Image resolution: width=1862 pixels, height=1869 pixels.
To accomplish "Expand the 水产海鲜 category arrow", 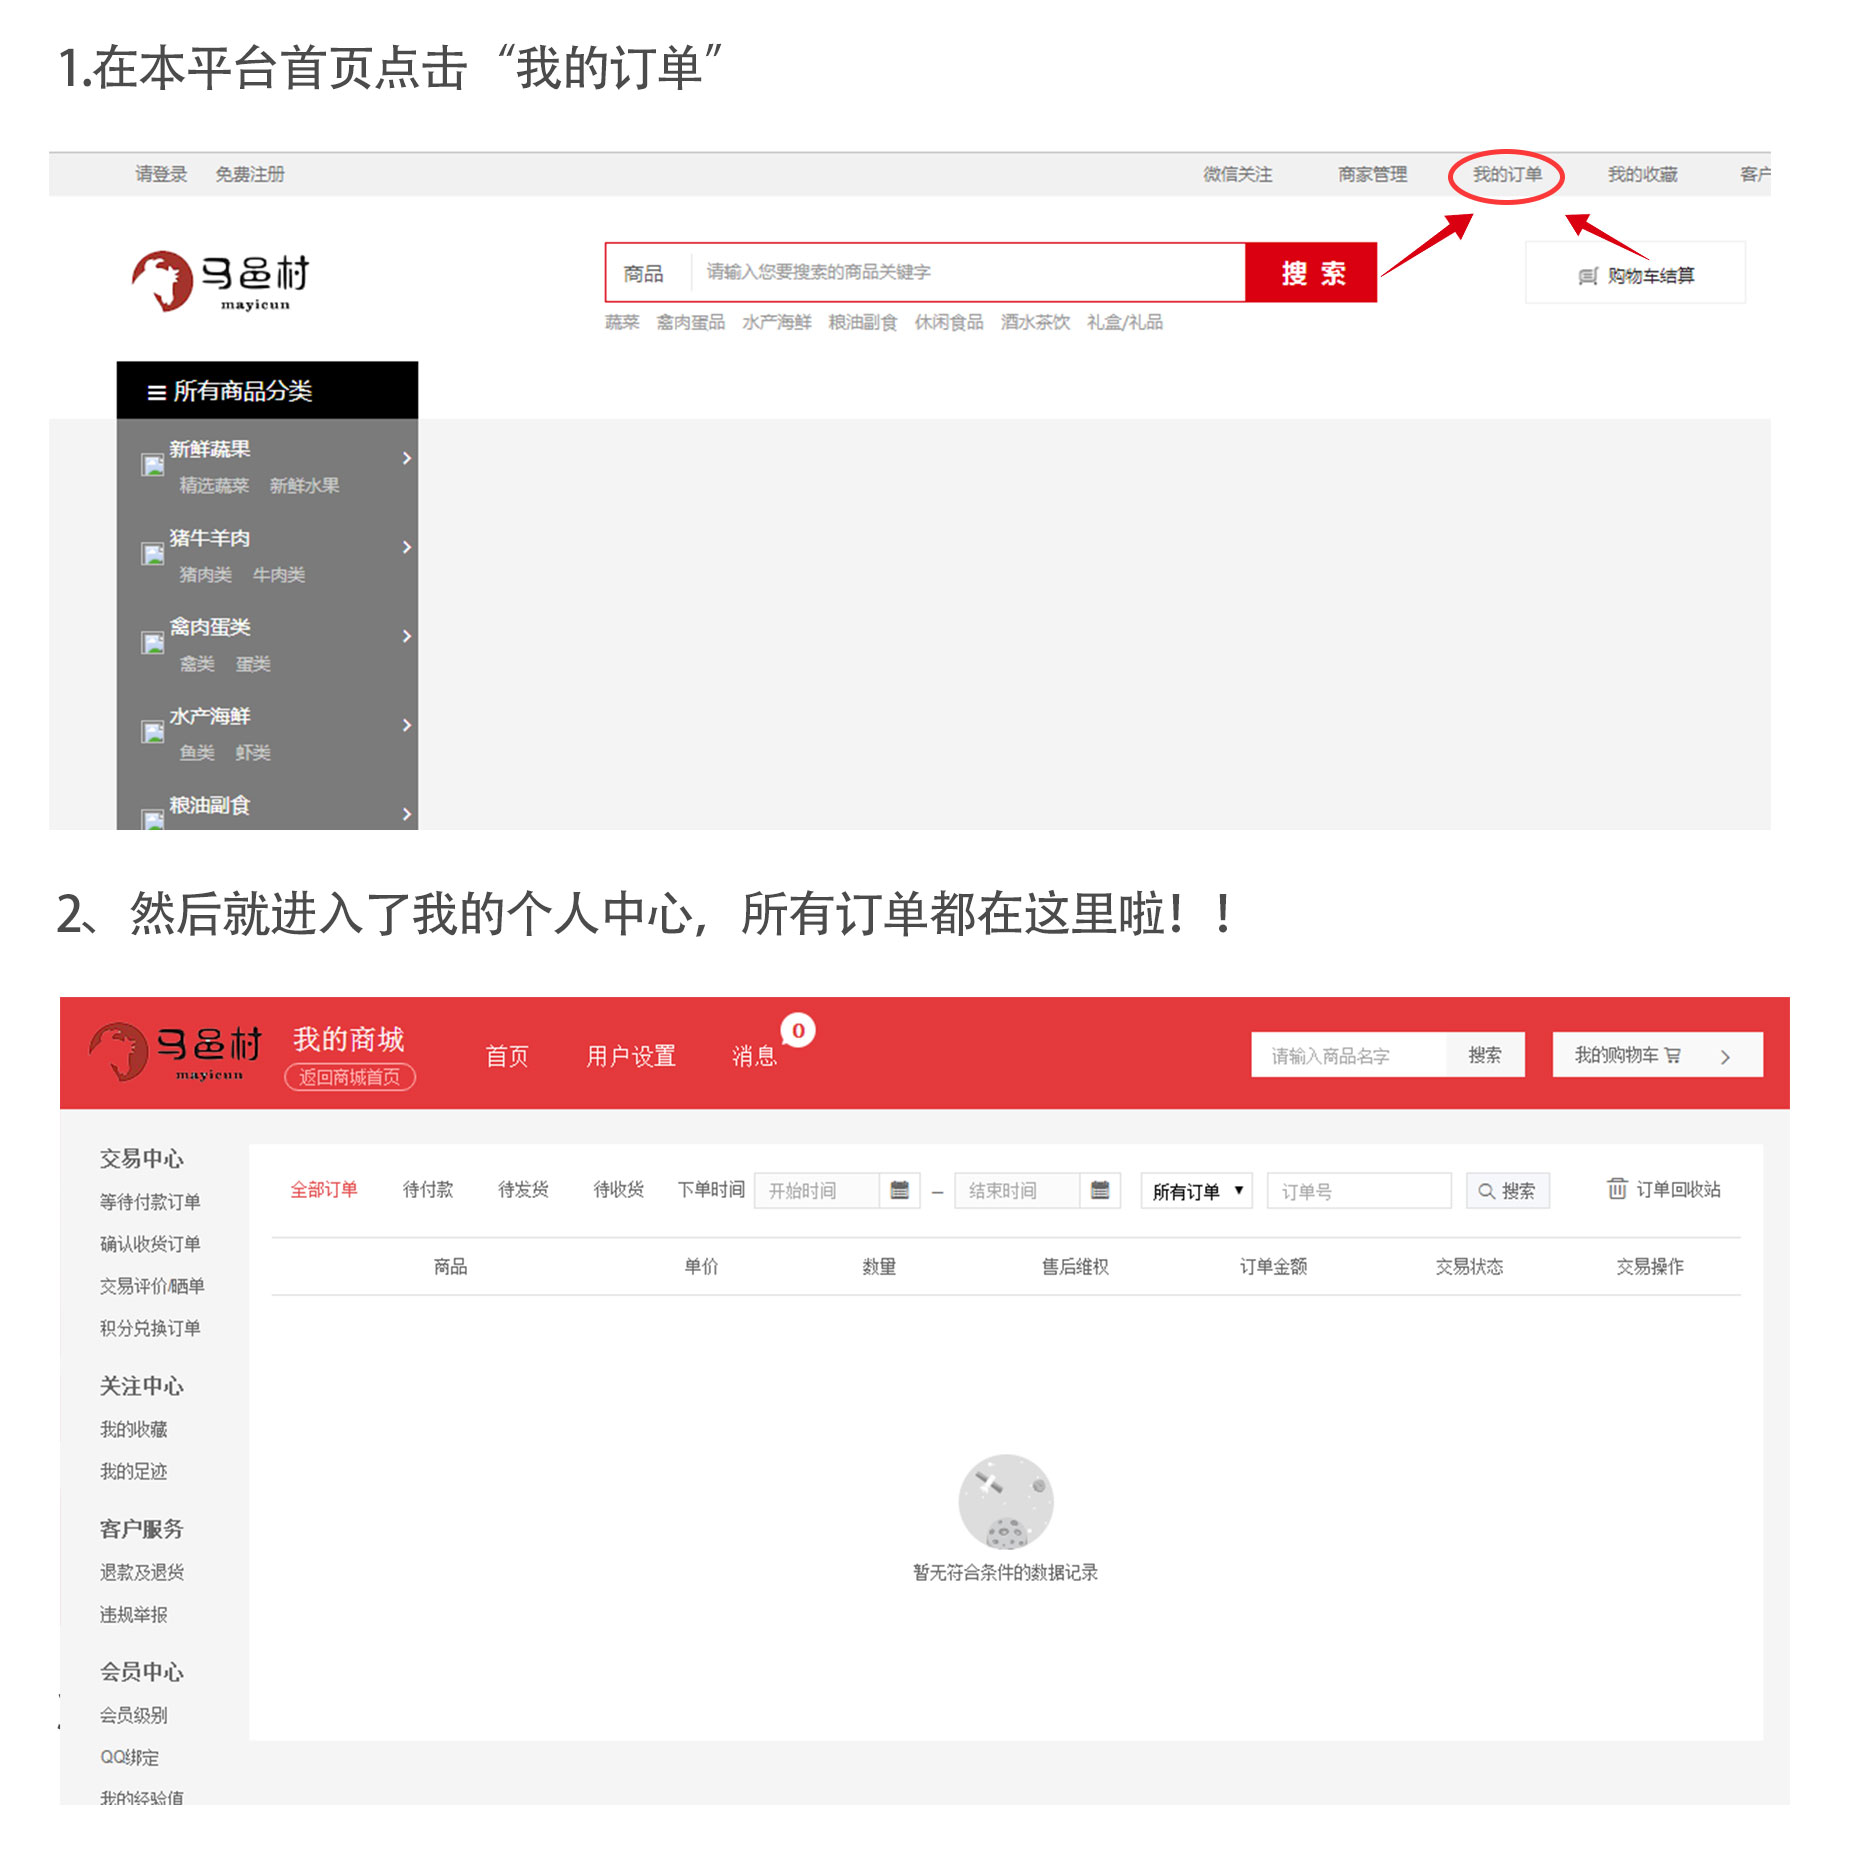I will pos(407,725).
